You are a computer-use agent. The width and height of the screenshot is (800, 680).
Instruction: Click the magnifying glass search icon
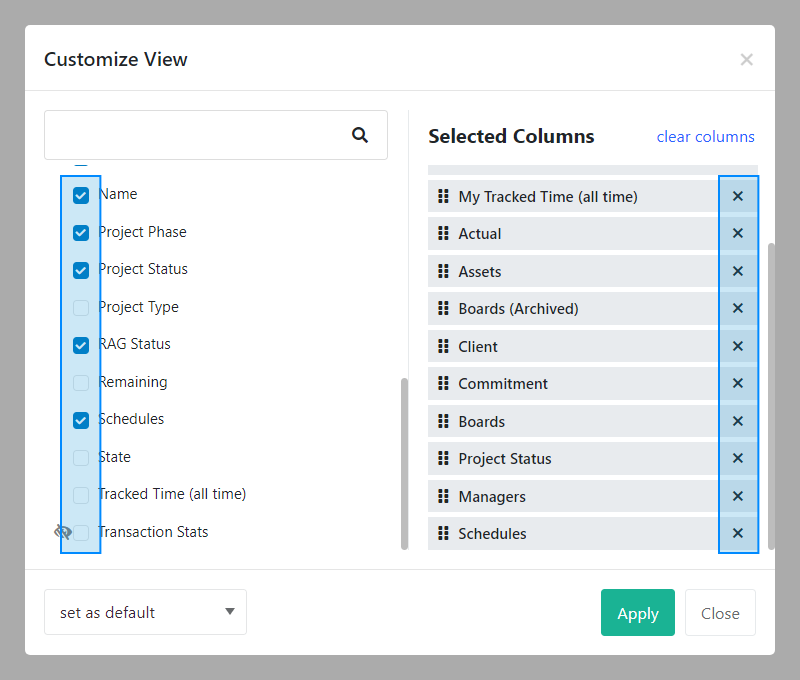[359, 133]
